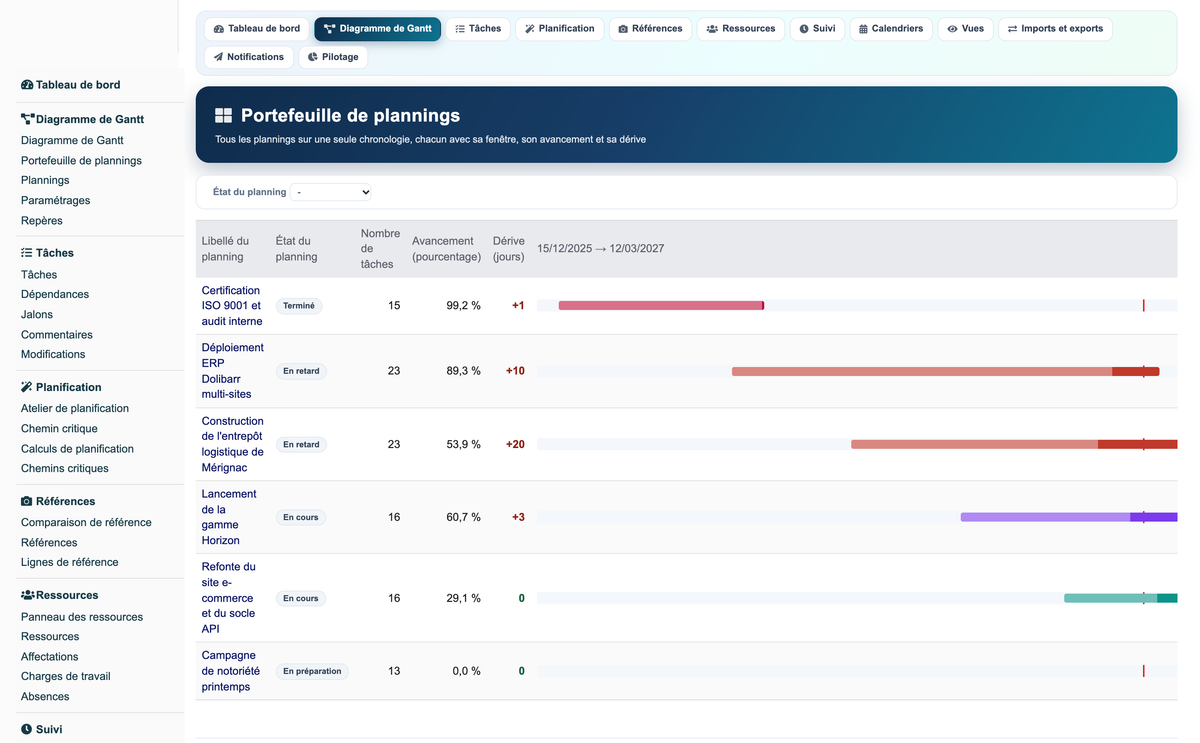
Task: Open Comparaison de référence
Action: [x=86, y=523]
